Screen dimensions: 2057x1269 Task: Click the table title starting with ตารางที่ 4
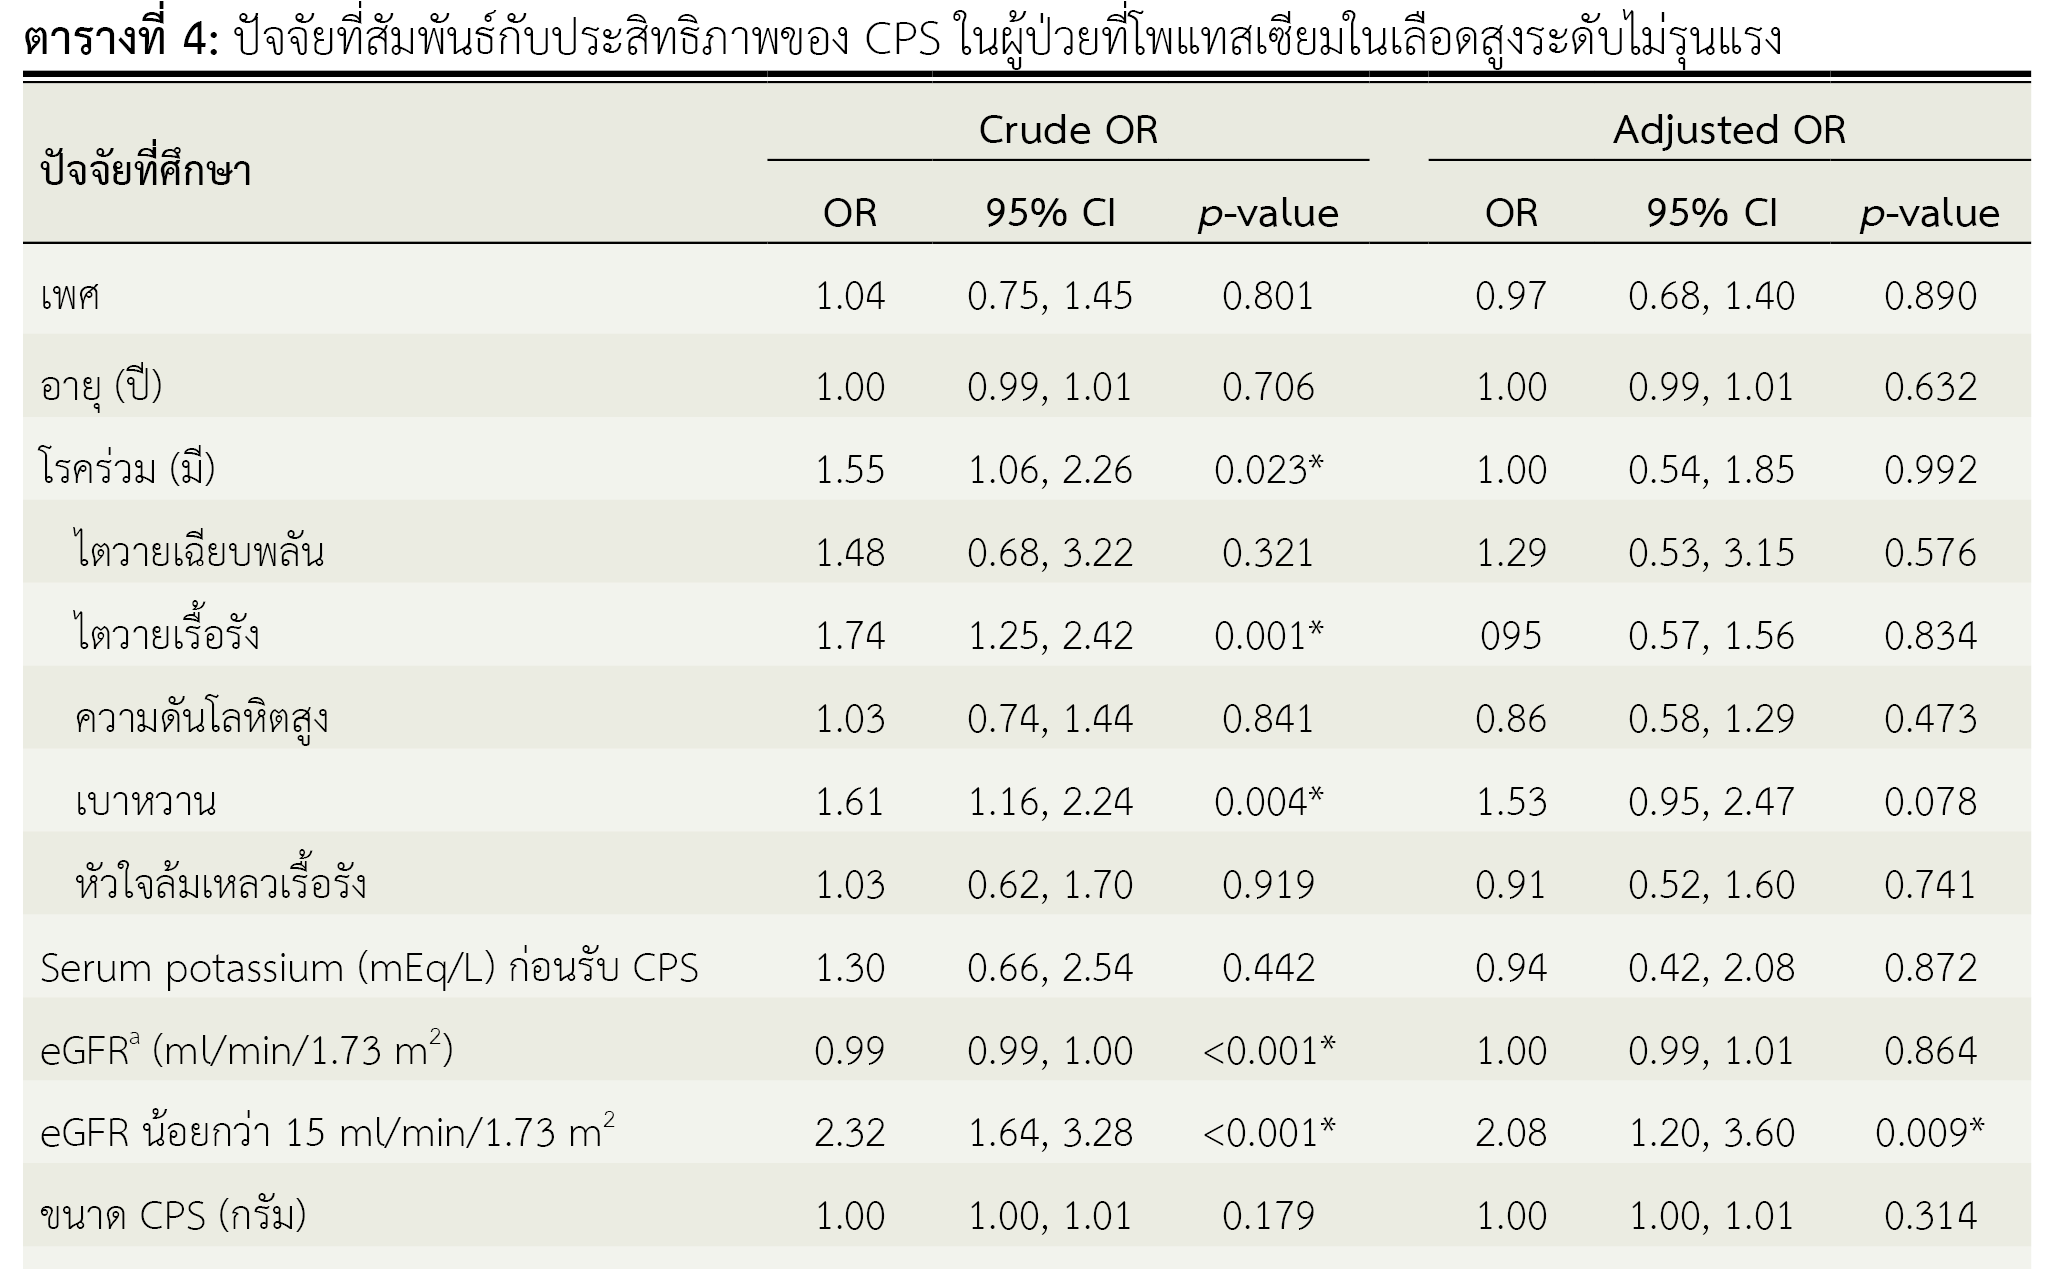(900, 40)
